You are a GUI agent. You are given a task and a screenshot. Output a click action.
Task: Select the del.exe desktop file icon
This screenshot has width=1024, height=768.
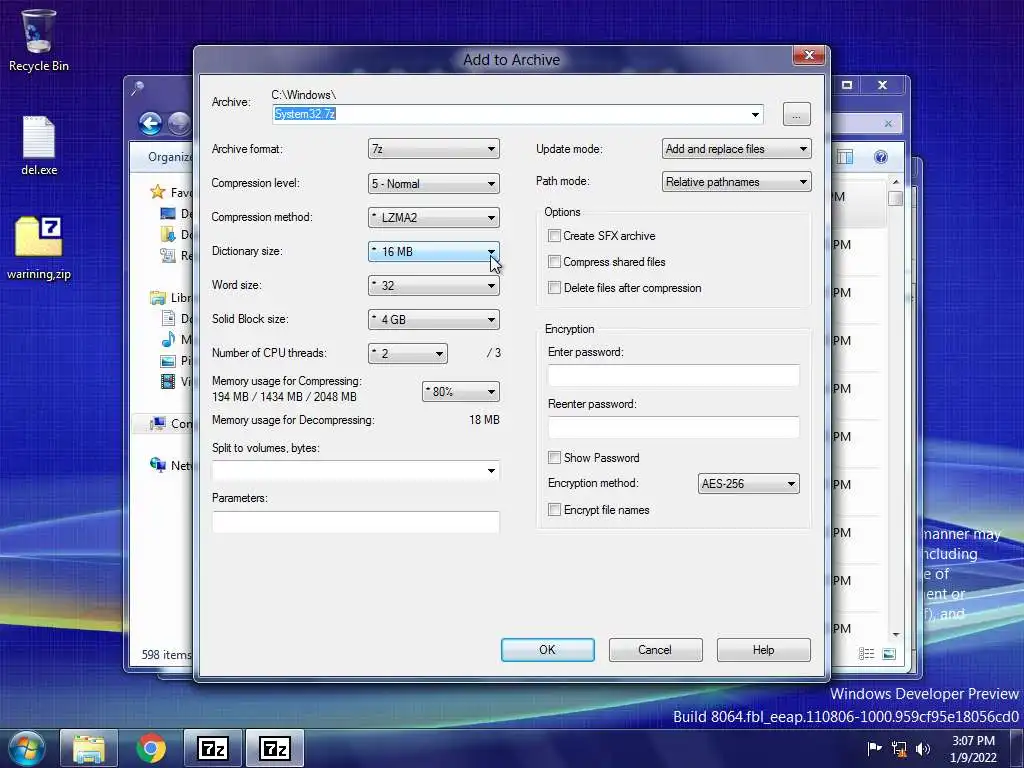39,145
